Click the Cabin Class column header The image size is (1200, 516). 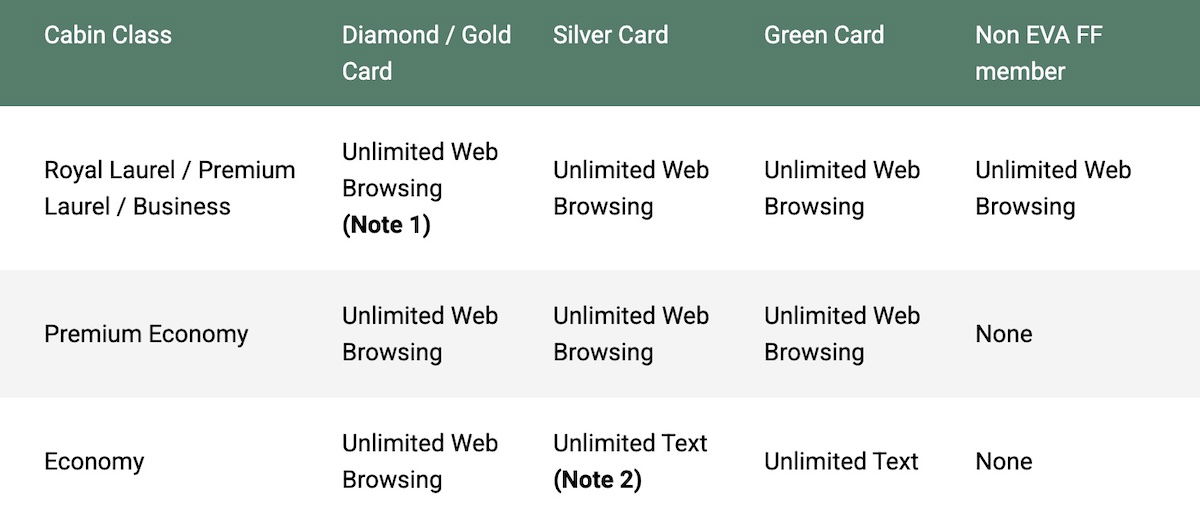[x=108, y=35]
